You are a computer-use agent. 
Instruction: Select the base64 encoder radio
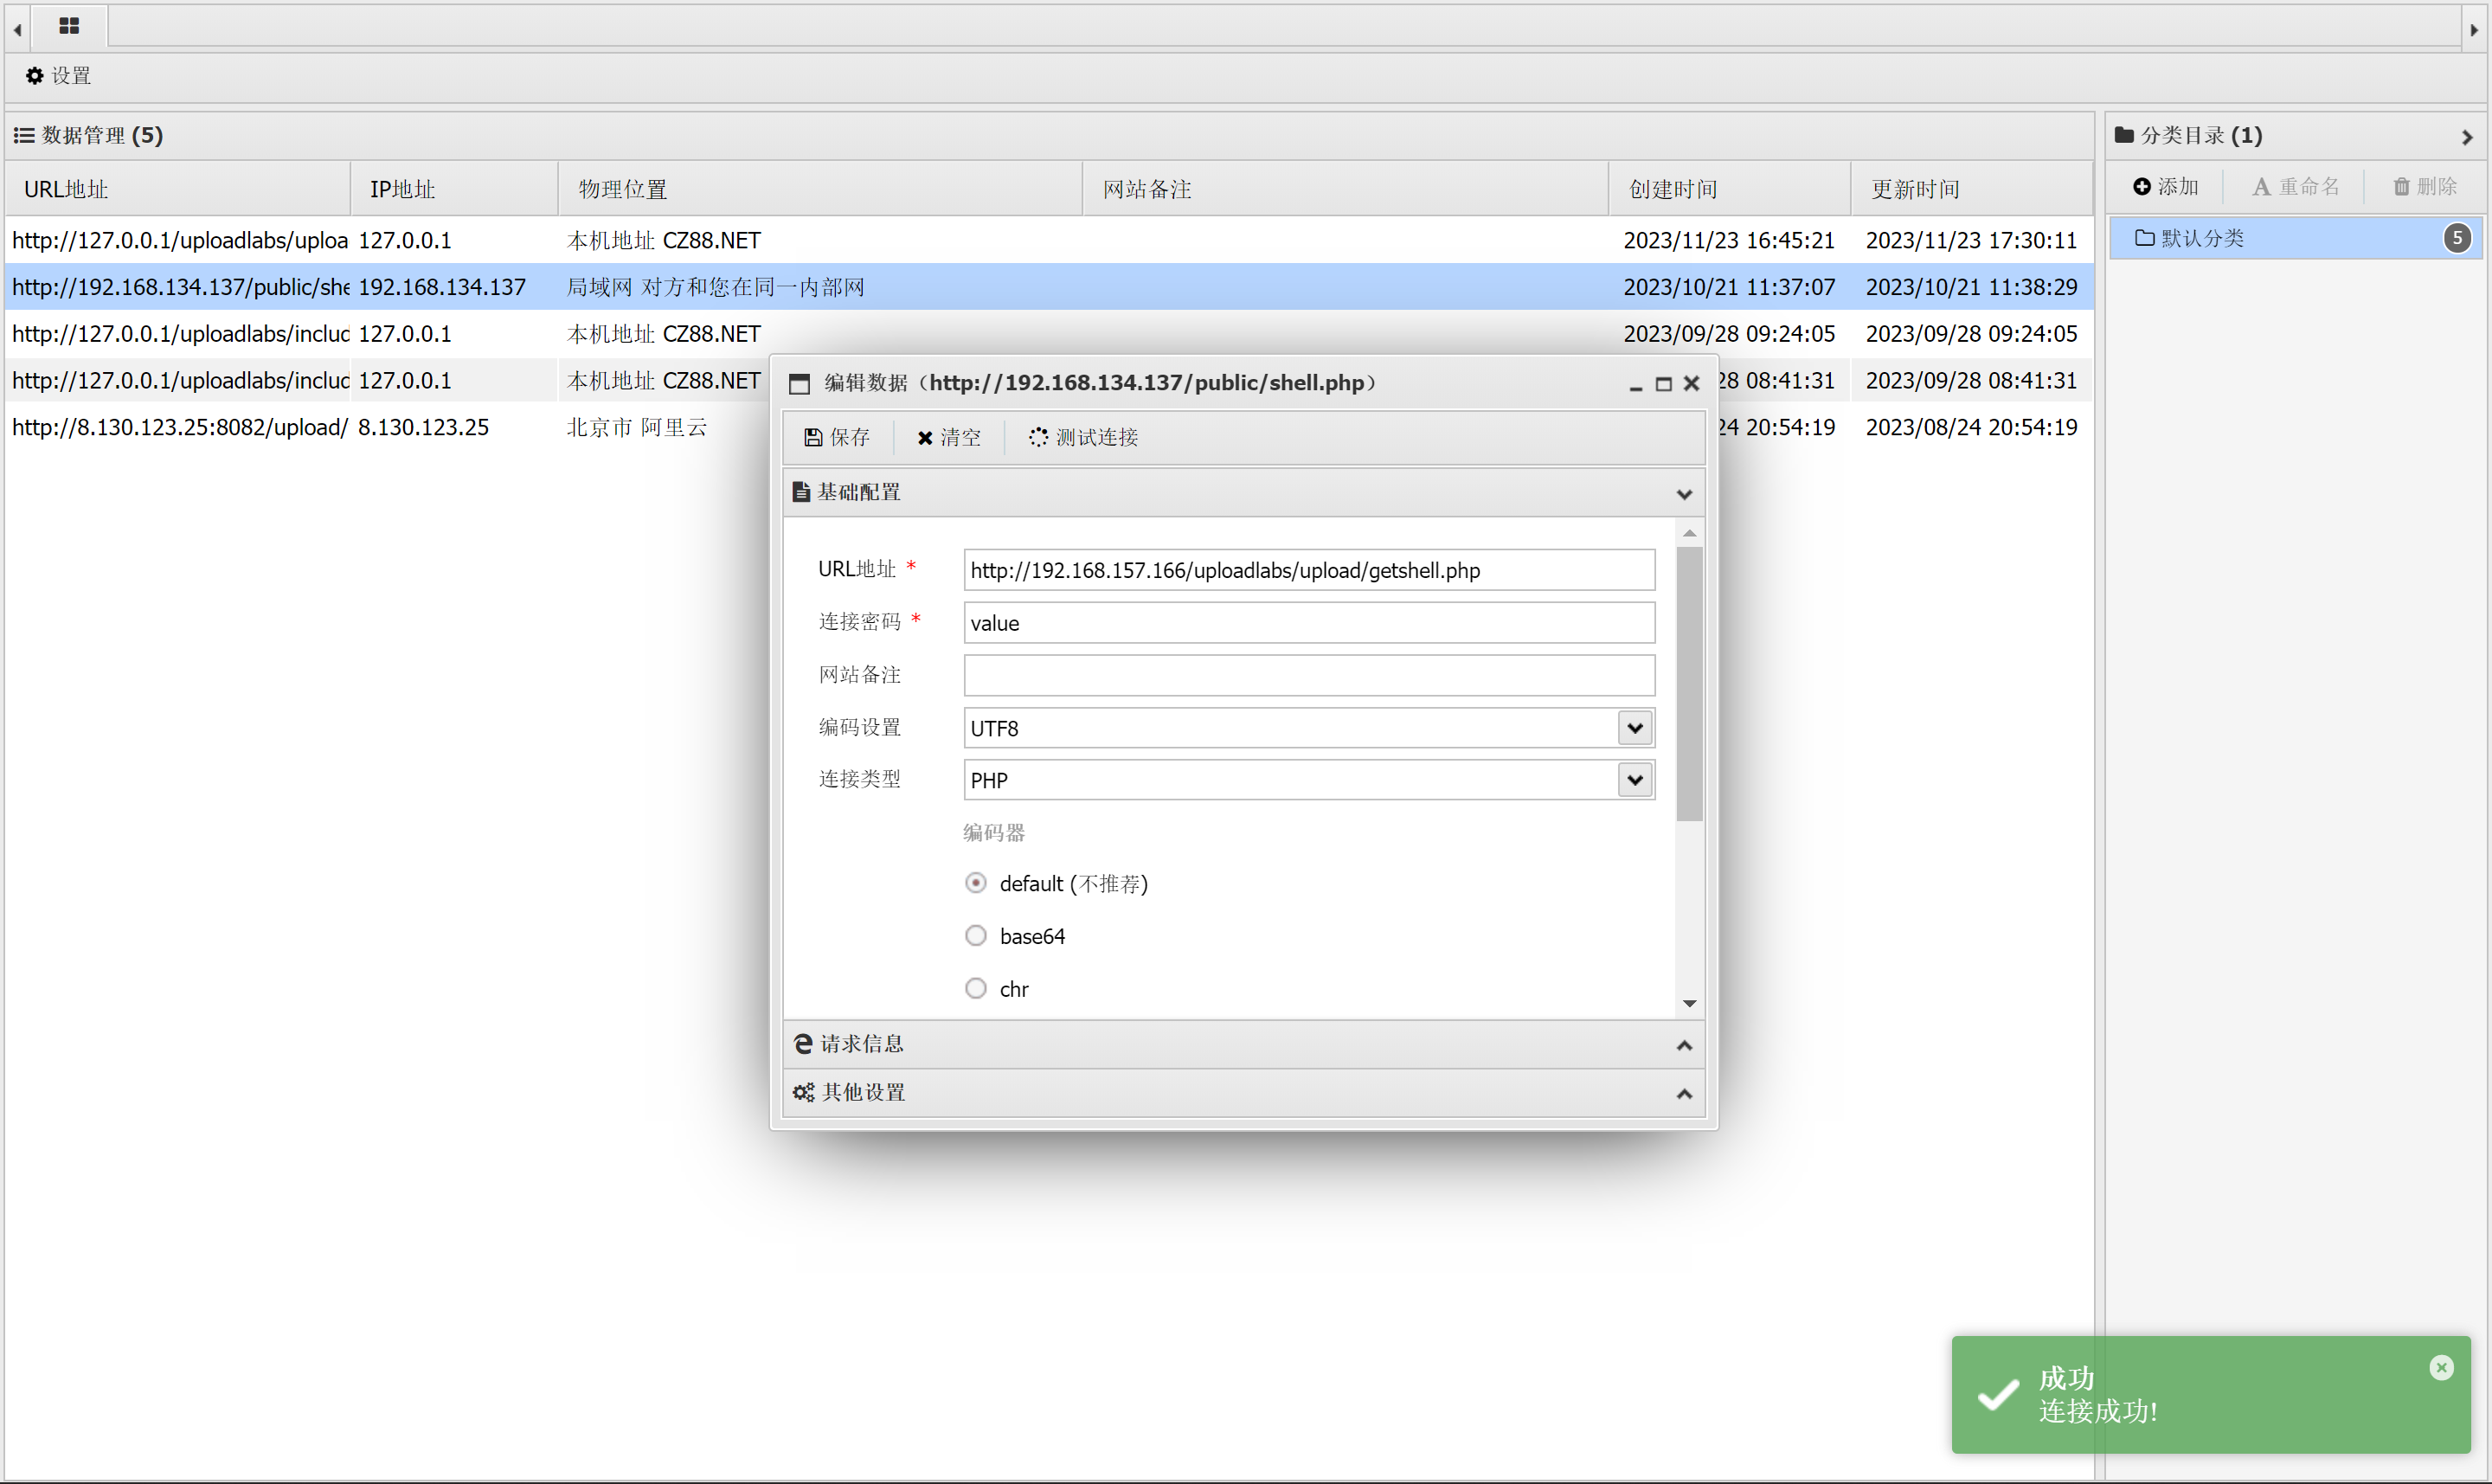click(x=976, y=936)
